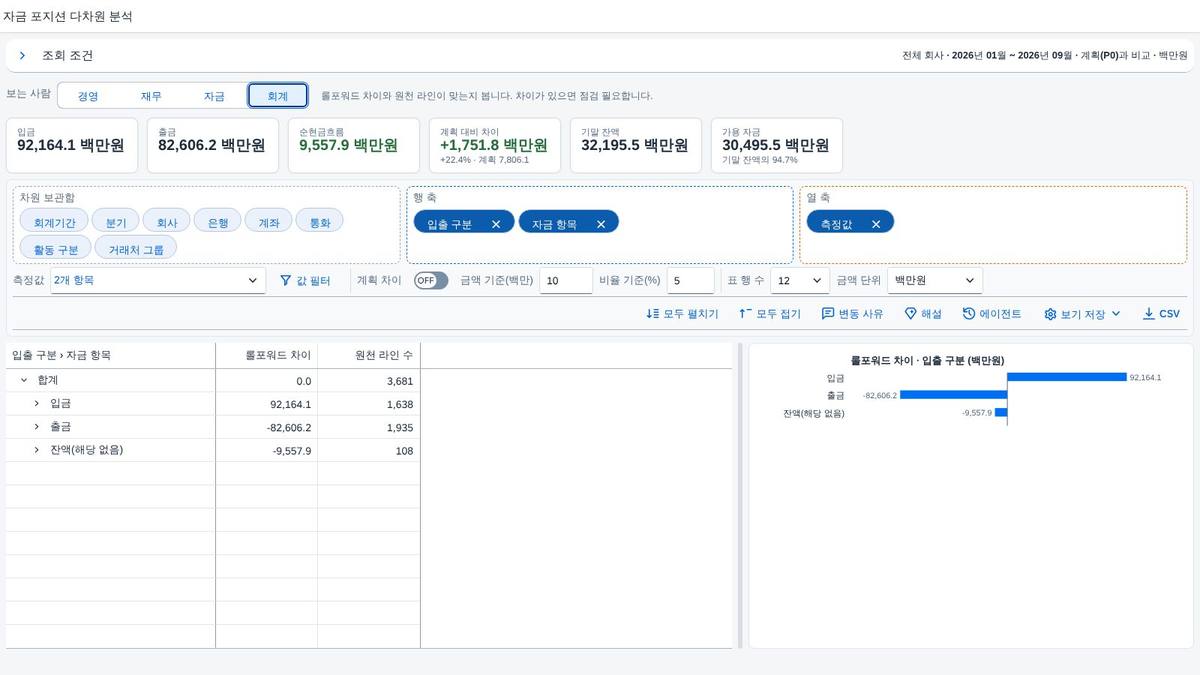Click the 출금 82,606.2 백만원 KPI card
This screenshot has width=1200, height=675.
[212, 145]
